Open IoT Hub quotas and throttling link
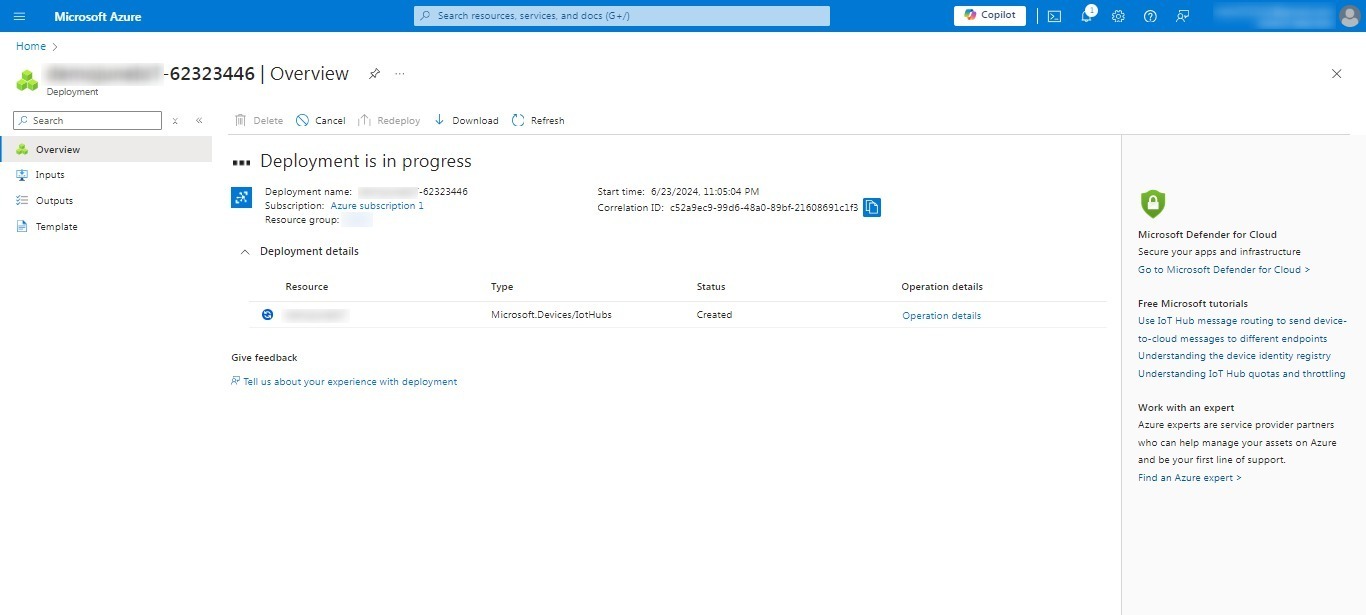Viewport: 1366px width, 615px height. [x=1242, y=374]
